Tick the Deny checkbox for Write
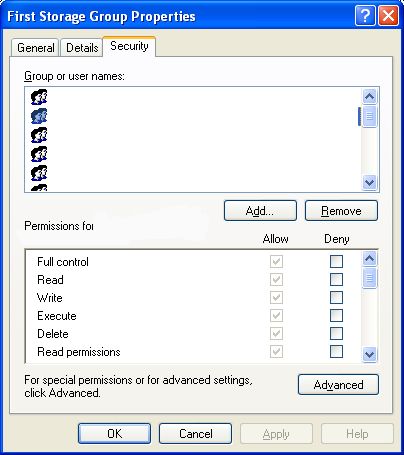 pos(336,297)
